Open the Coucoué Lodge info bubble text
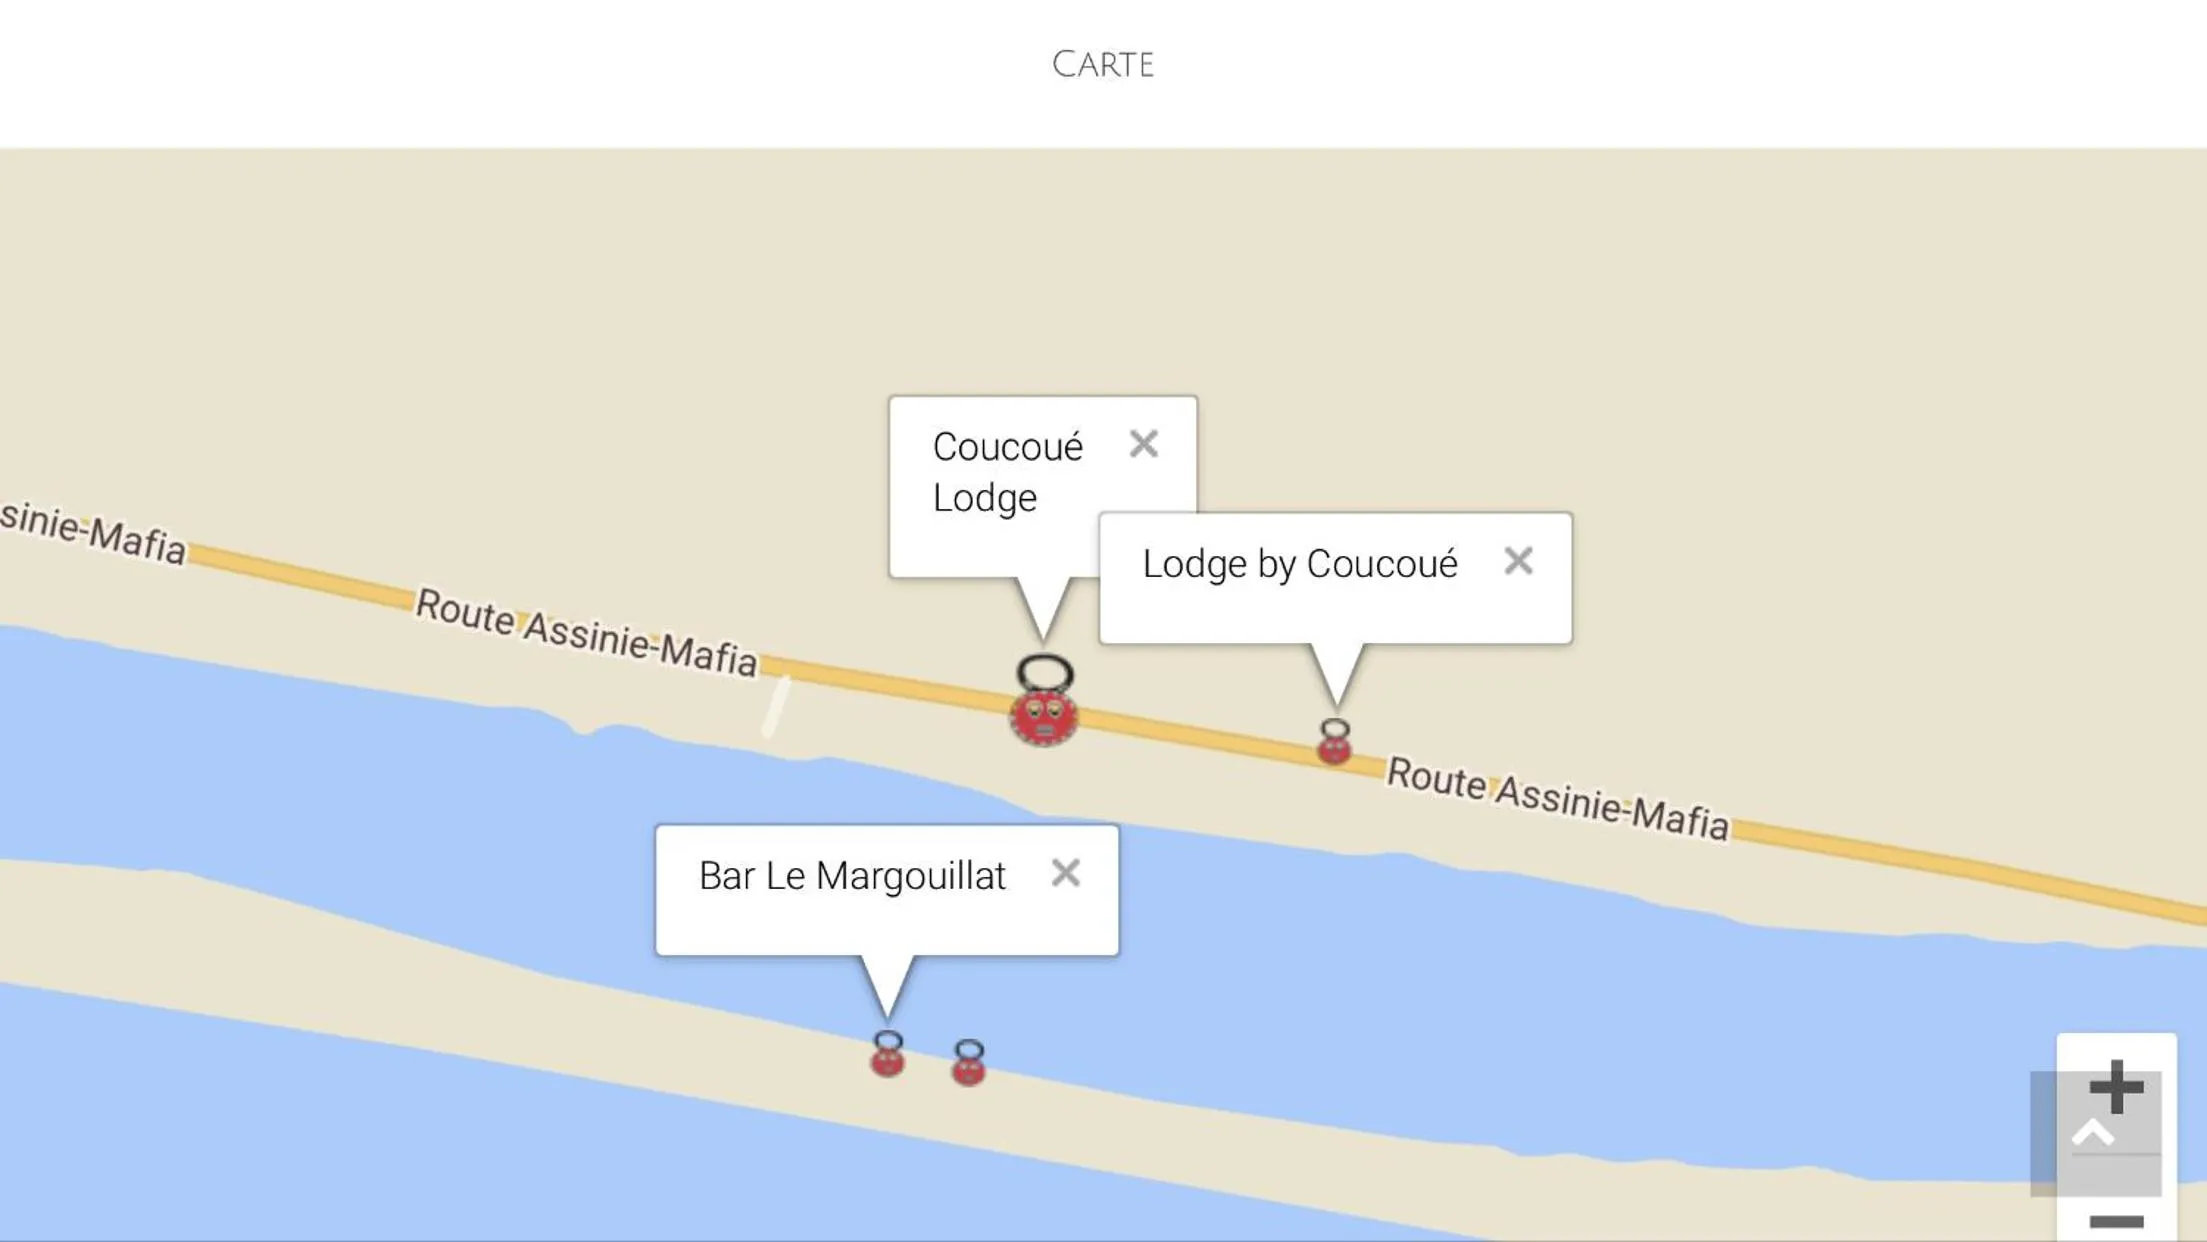This screenshot has height=1242, width=2207. tap(1006, 472)
